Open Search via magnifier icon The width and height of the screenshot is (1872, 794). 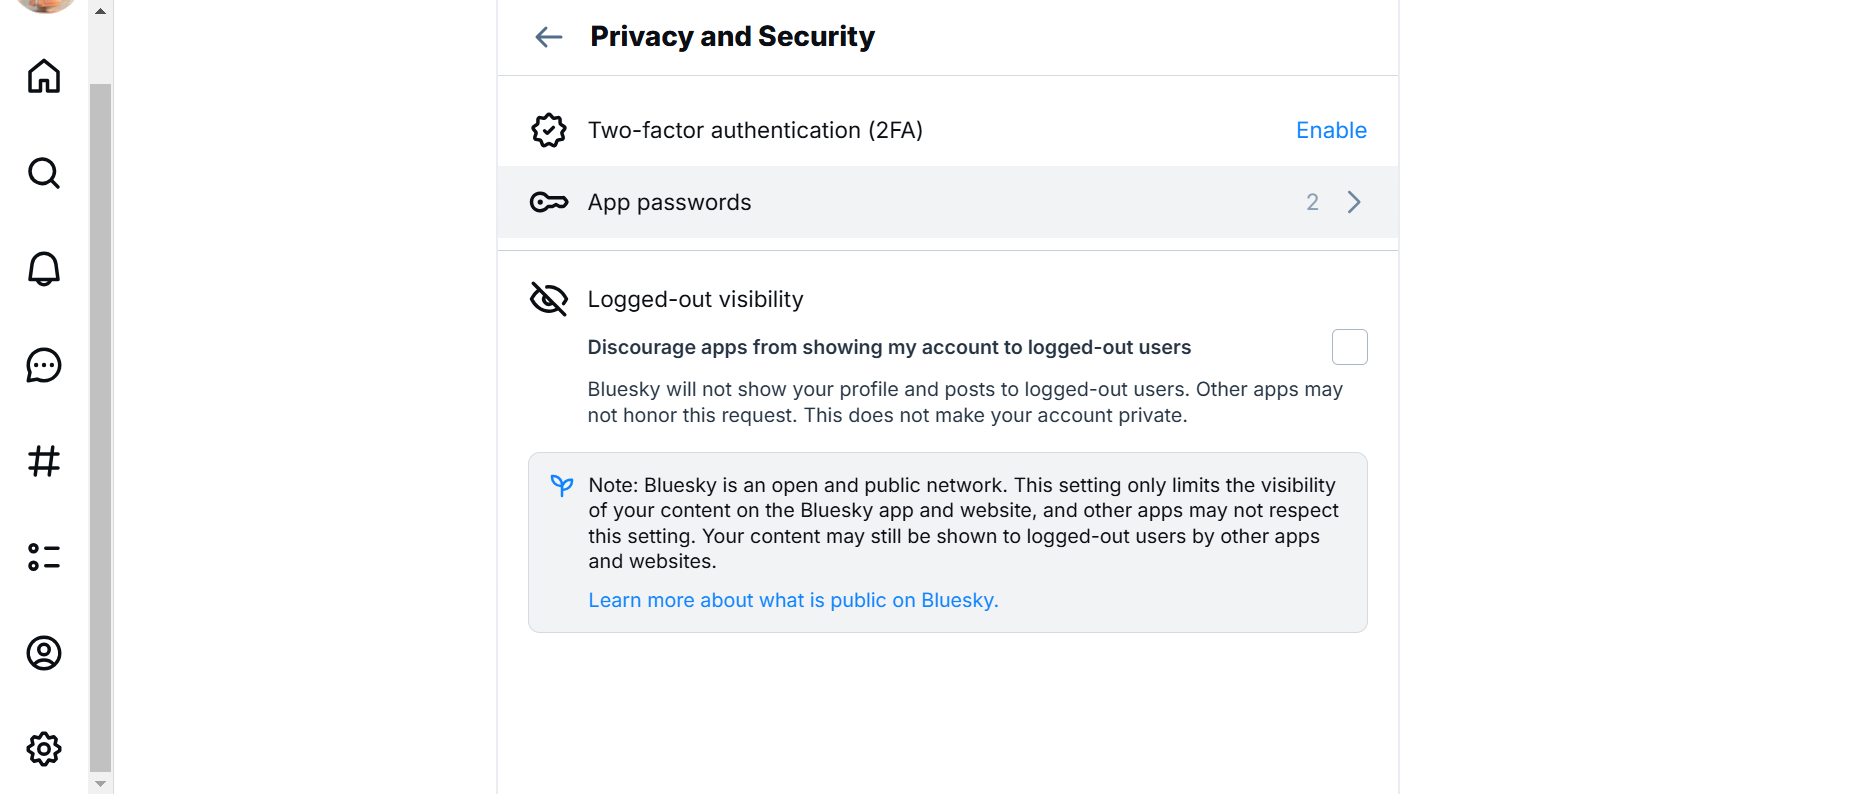44,173
